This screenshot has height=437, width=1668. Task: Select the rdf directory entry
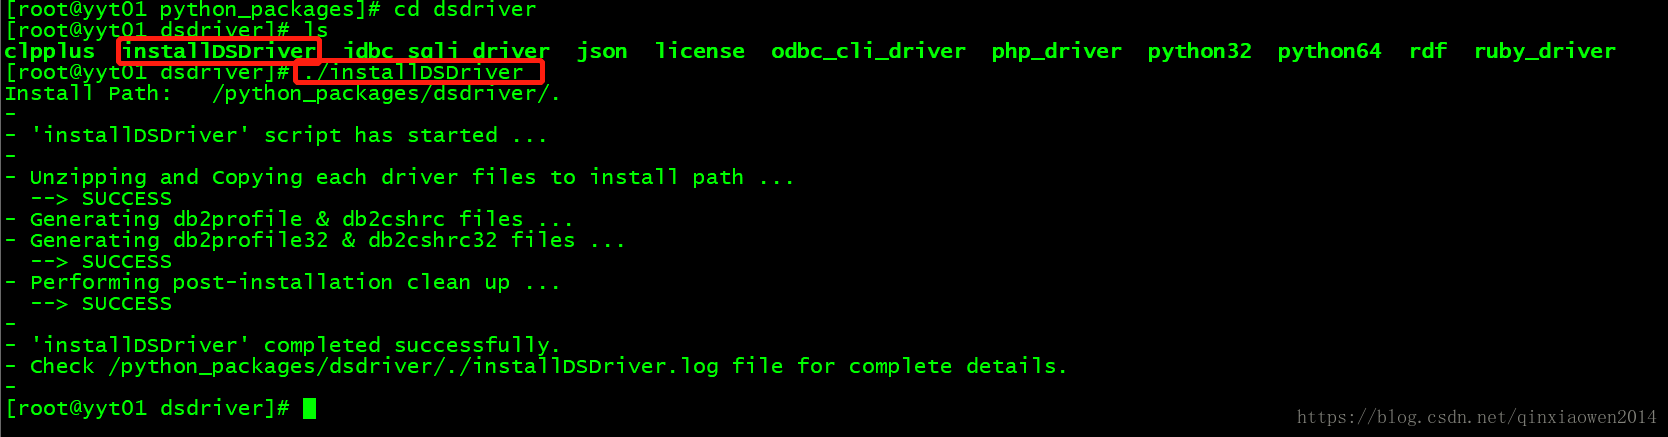(1428, 51)
